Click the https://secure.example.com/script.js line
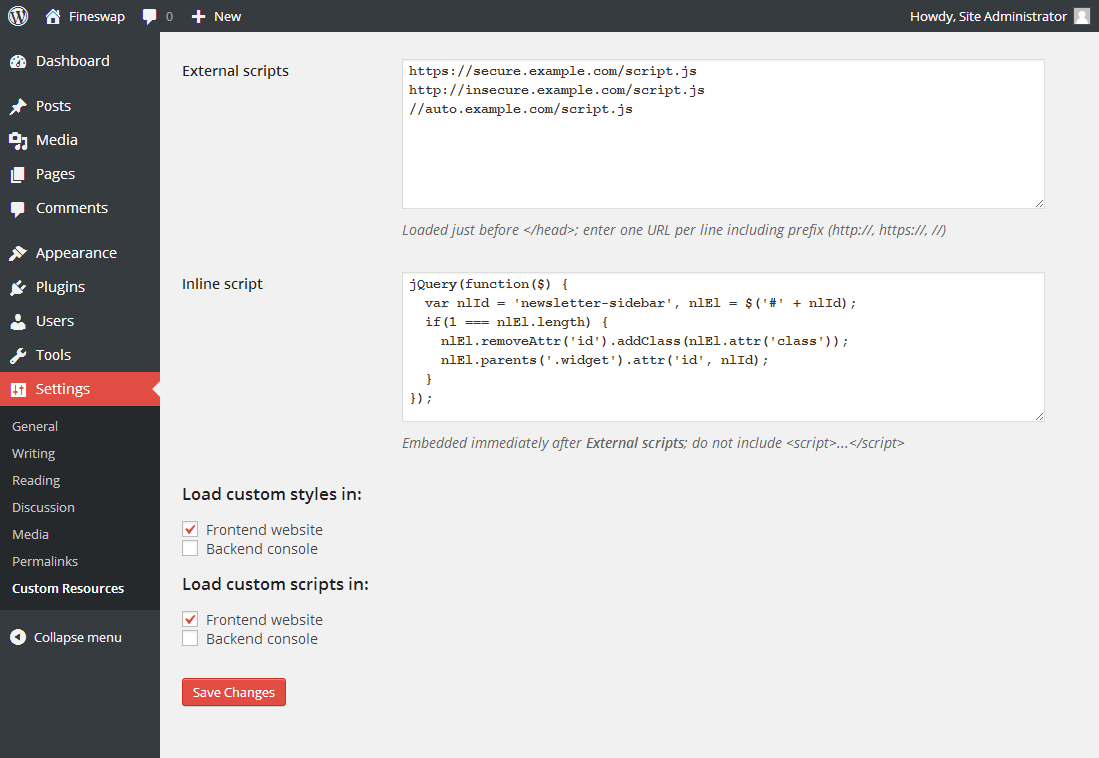The height and width of the screenshot is (758, 1099). (552, 71)
